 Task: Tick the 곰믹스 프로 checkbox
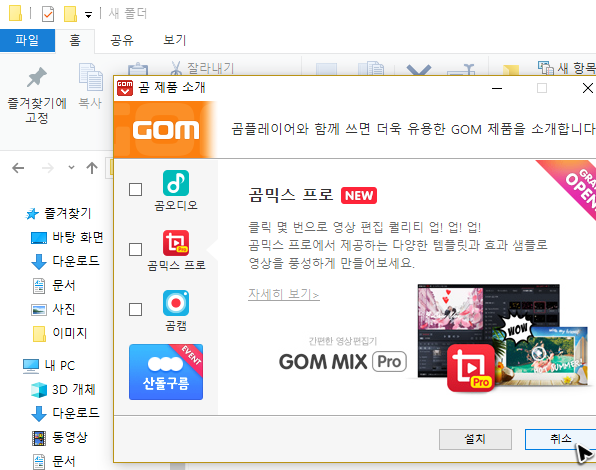point(135,250)
